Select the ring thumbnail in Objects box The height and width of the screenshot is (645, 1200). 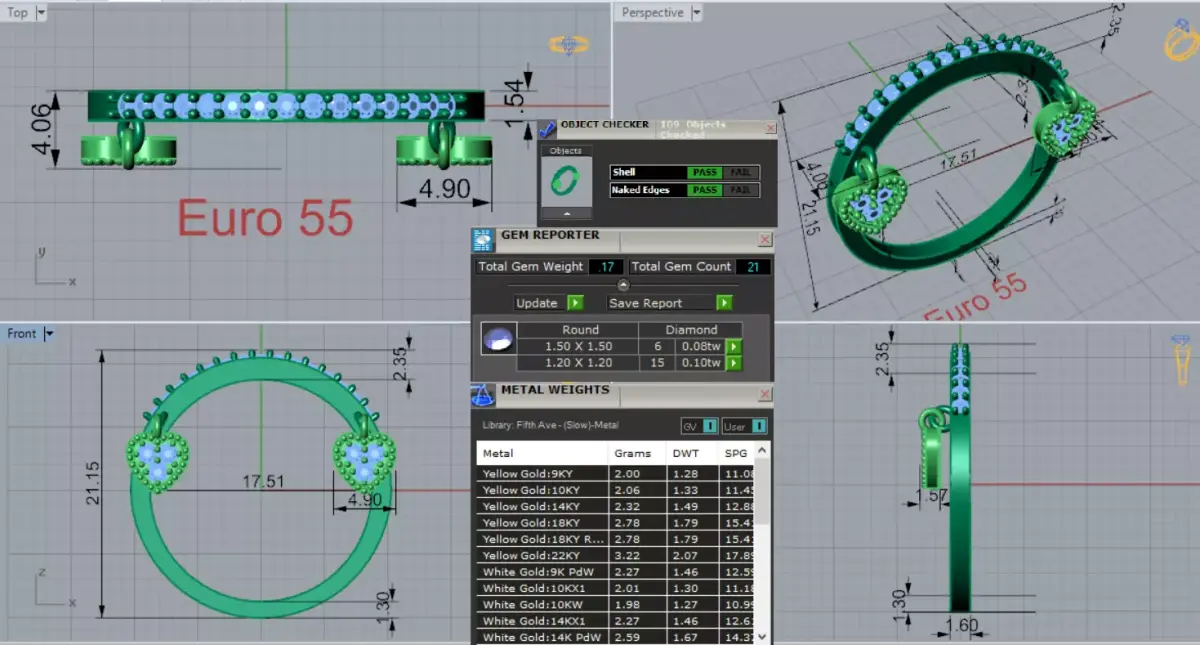pyautogui.click(x=565, y=181)
